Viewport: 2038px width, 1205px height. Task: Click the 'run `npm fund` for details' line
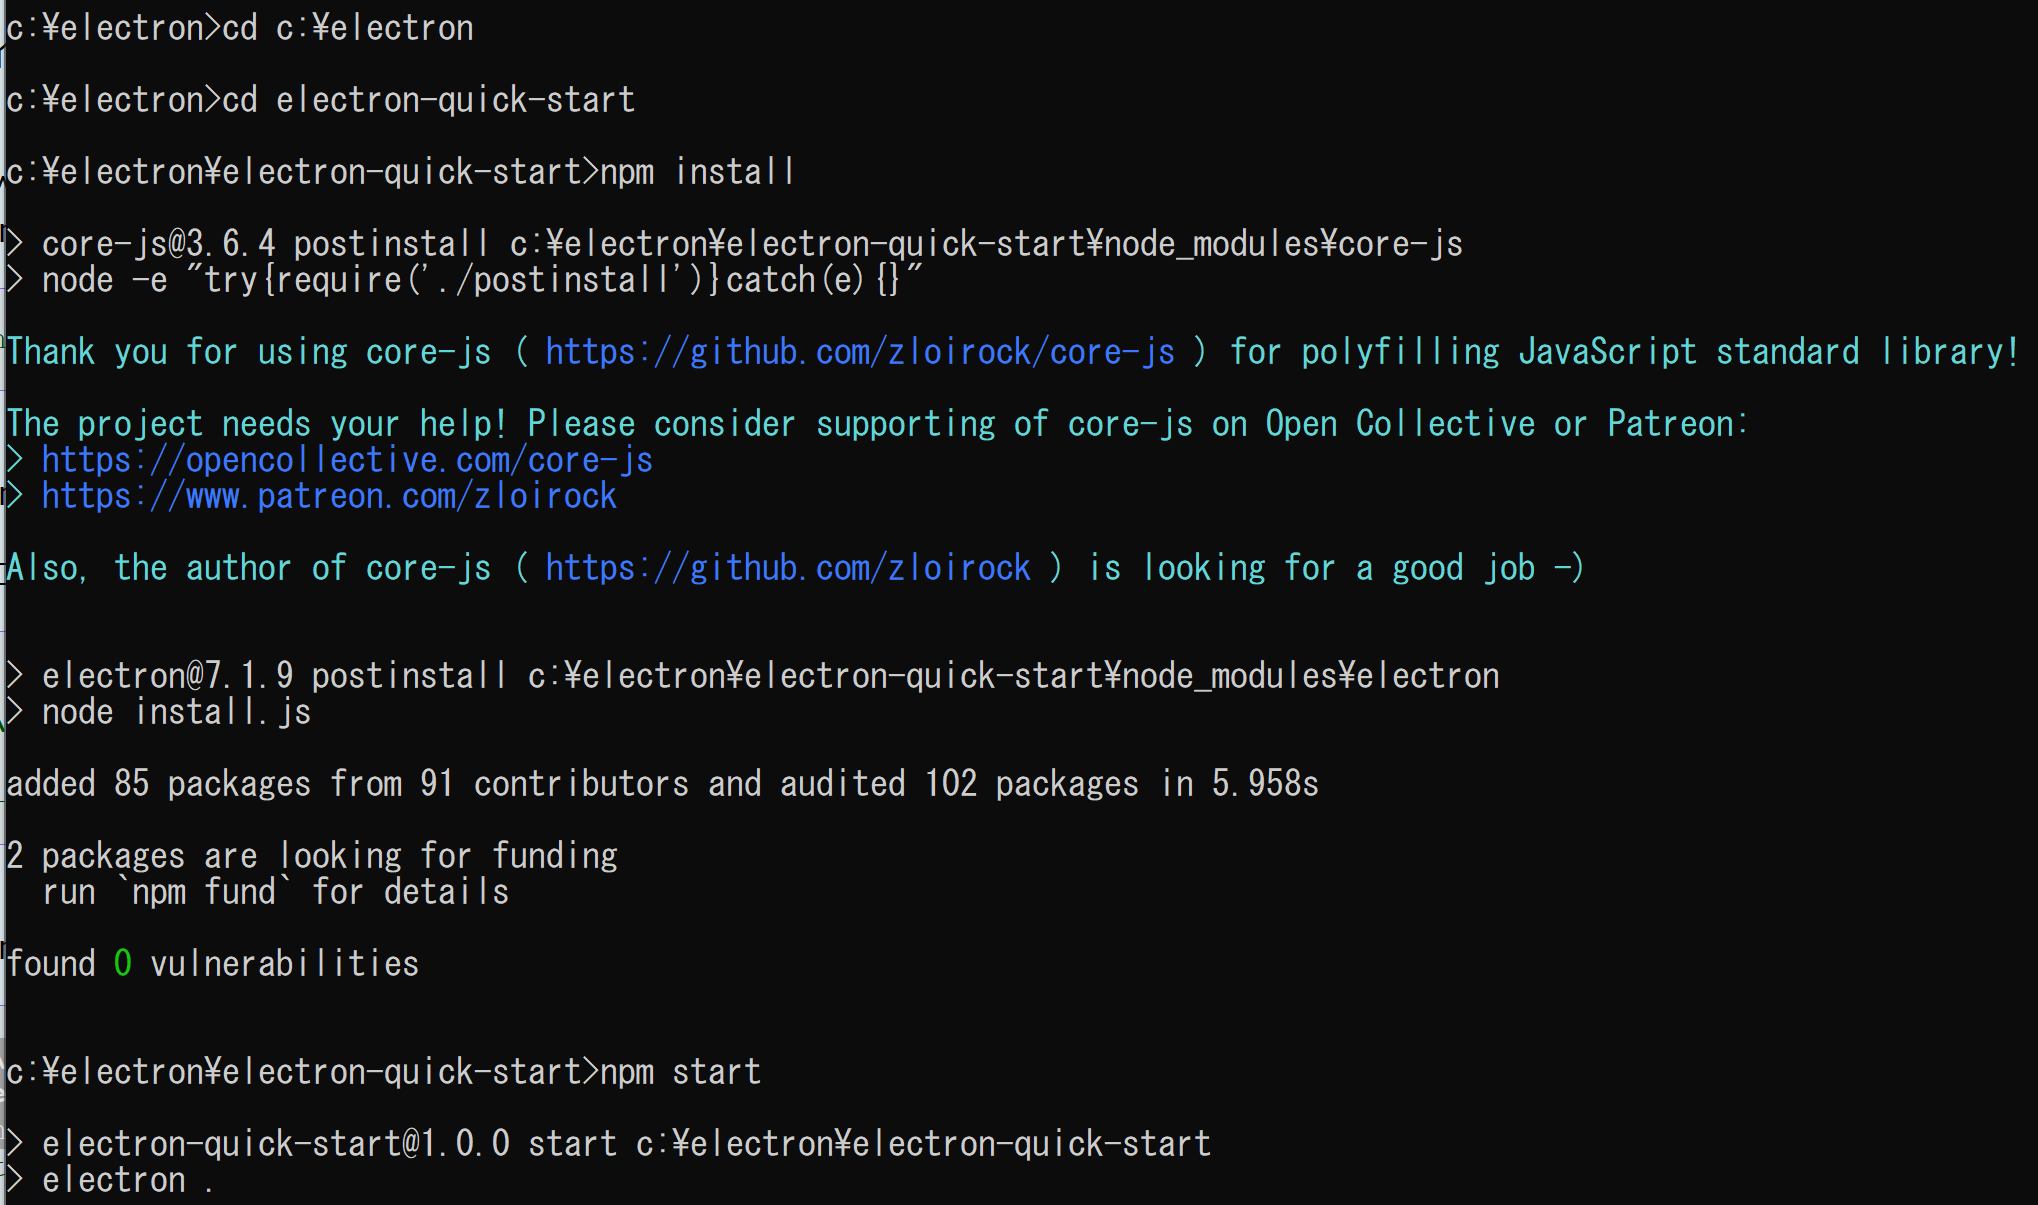[276, 892]
